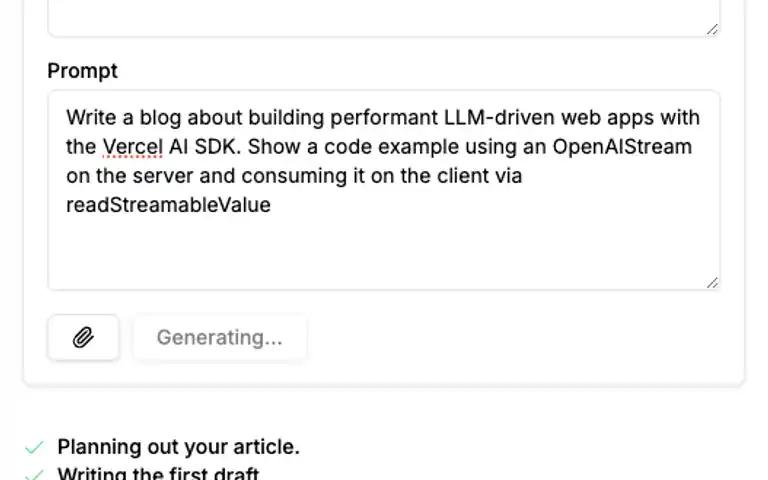Screen dimensions: 768x480
Task: Click the Prompt field label
Action: (x=82, y=71)
